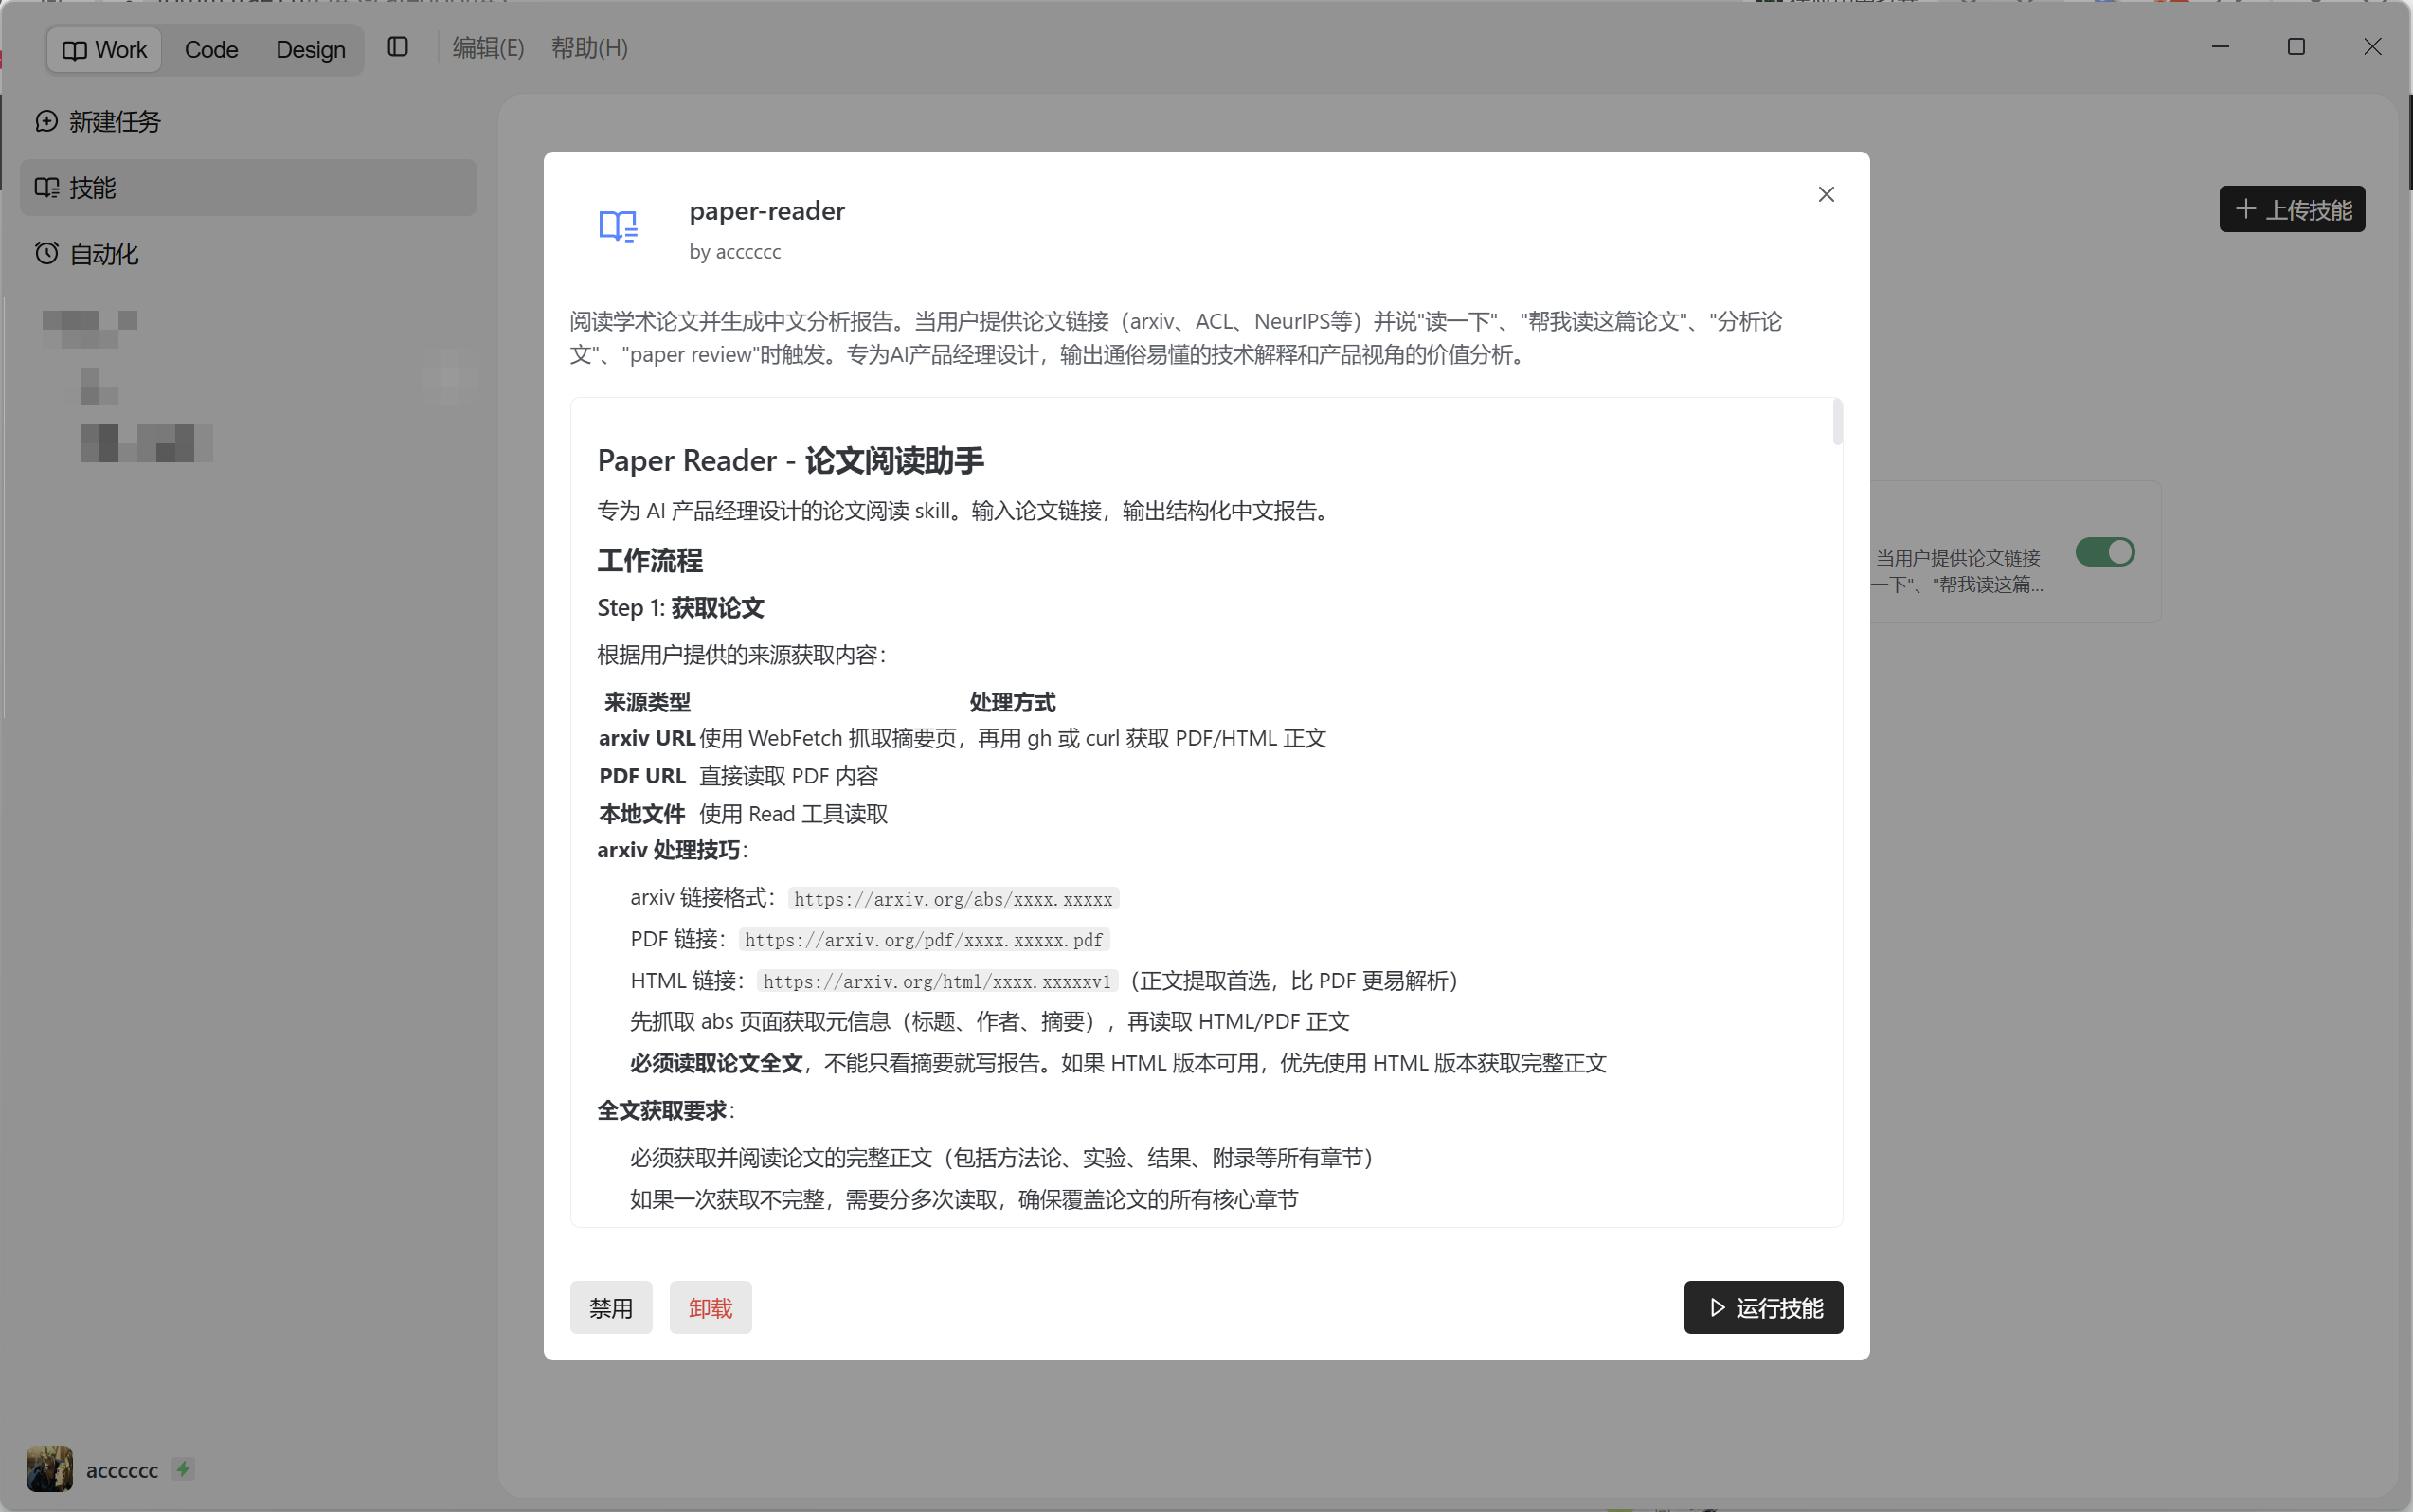Maximize the application window
The width and height of the screenshot is (2413, 1512).
[2296, 46]
